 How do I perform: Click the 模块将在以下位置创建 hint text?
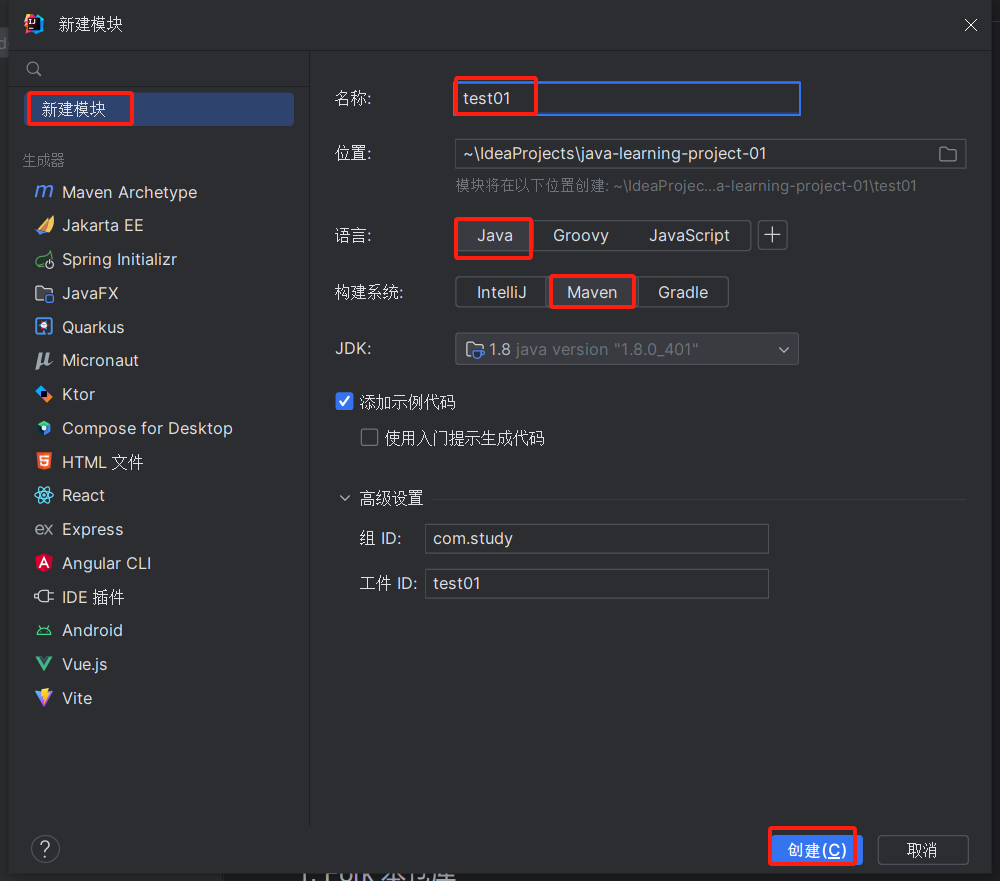(x=686, y=186)
